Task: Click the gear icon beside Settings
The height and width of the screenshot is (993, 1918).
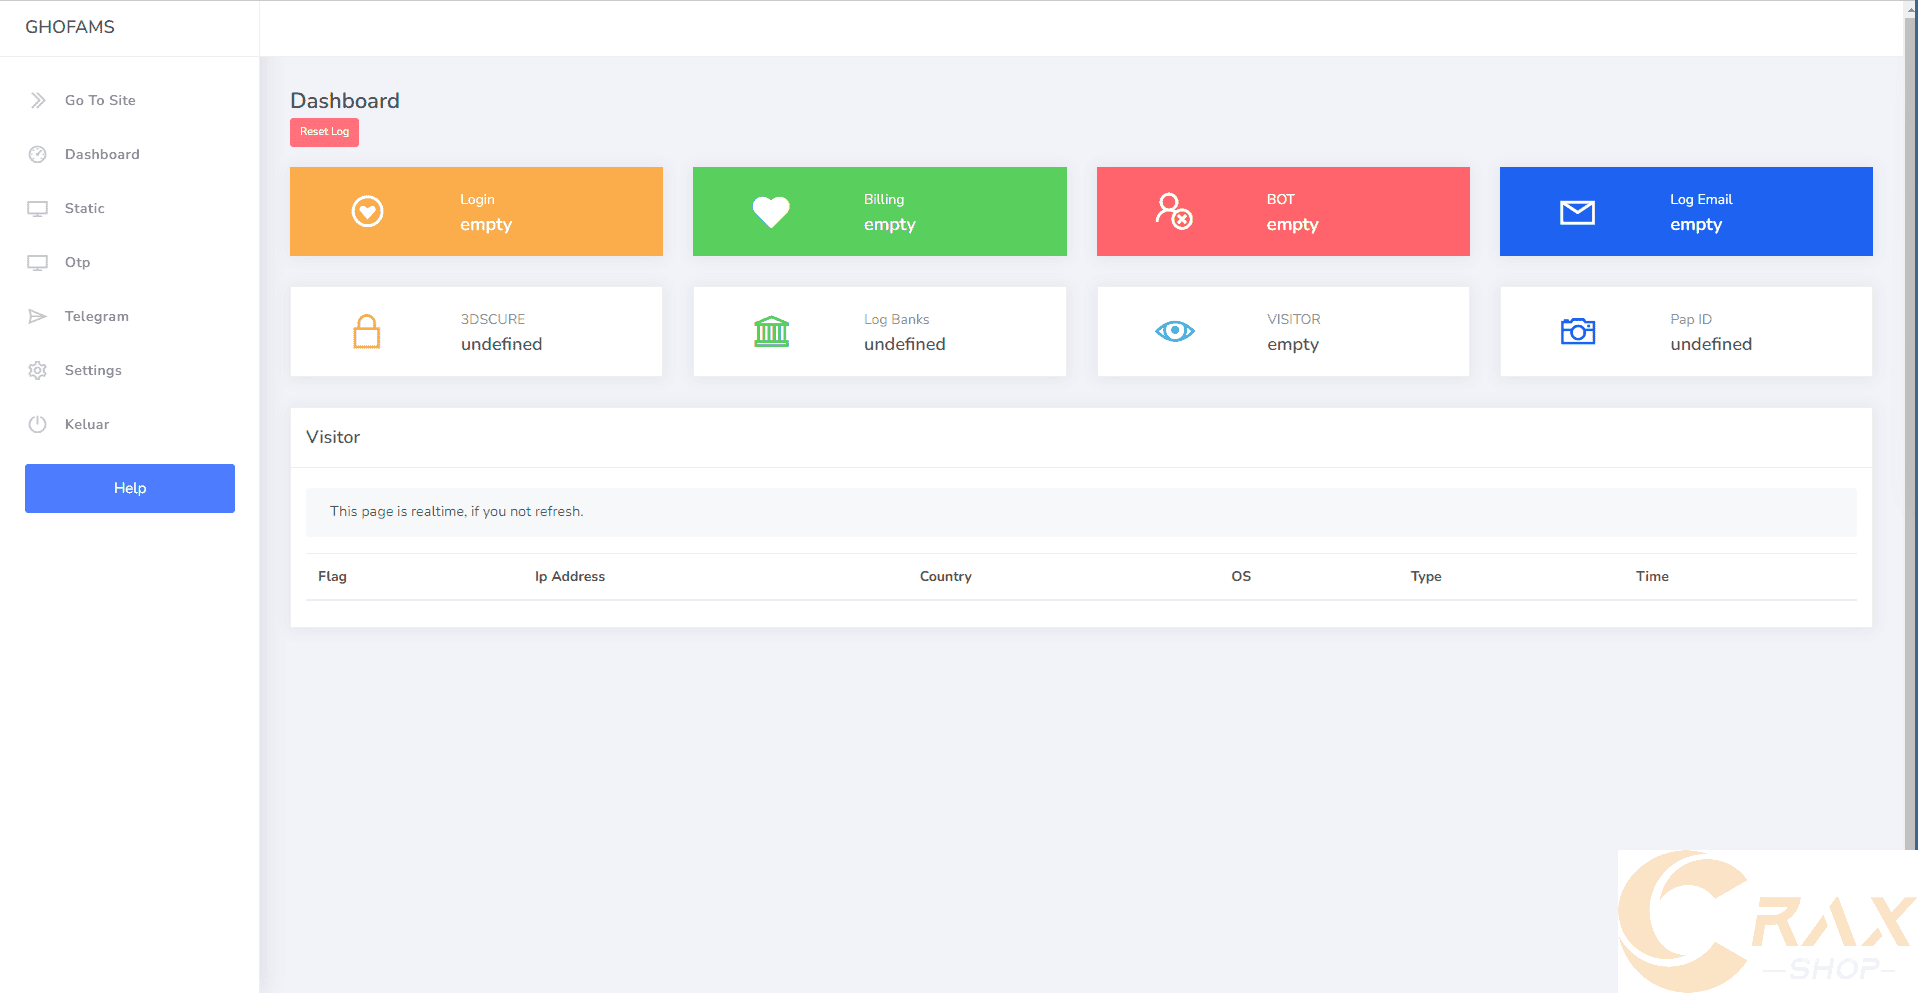Action: [x=38, y=370]
